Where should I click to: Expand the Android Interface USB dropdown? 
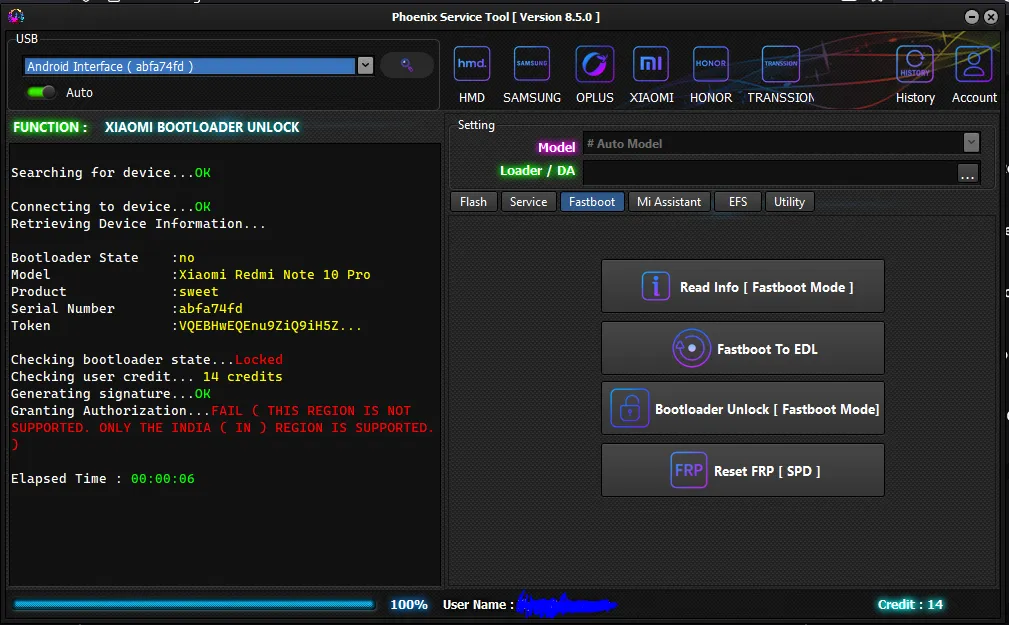(365, 66)
